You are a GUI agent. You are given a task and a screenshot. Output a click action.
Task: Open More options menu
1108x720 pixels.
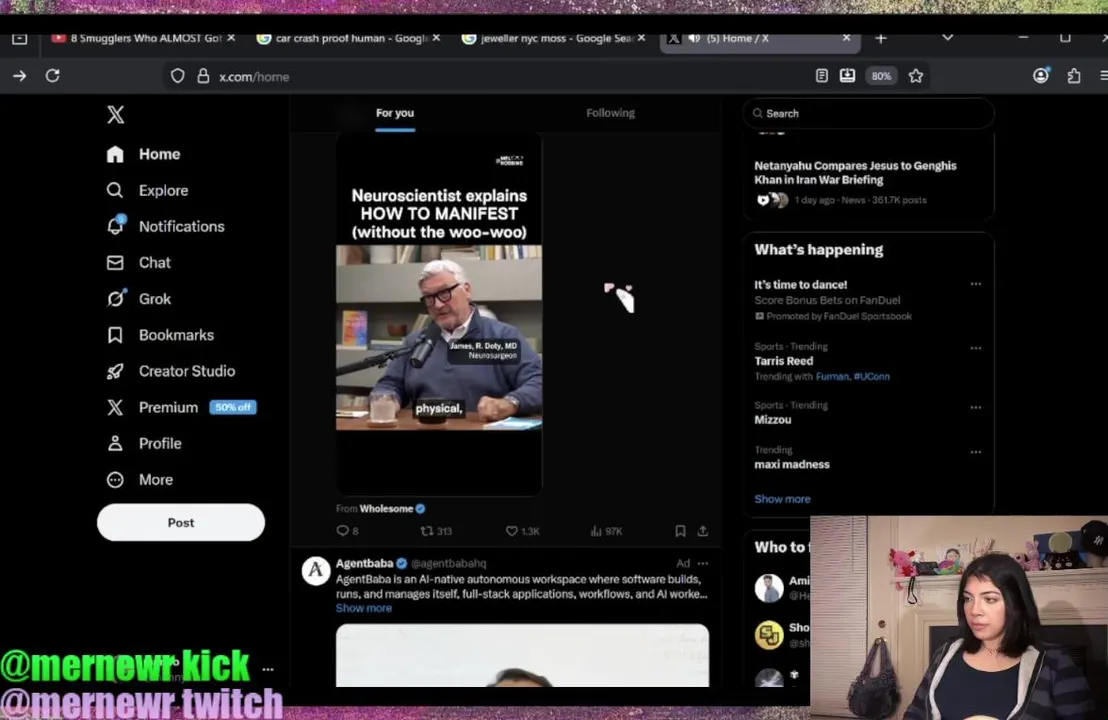139,480
